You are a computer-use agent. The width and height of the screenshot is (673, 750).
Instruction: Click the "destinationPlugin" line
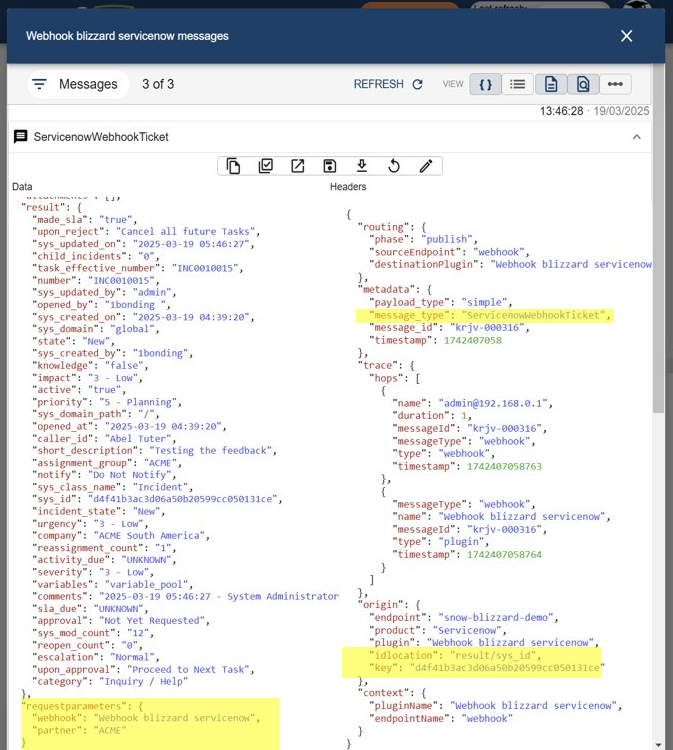click(510, 264)
